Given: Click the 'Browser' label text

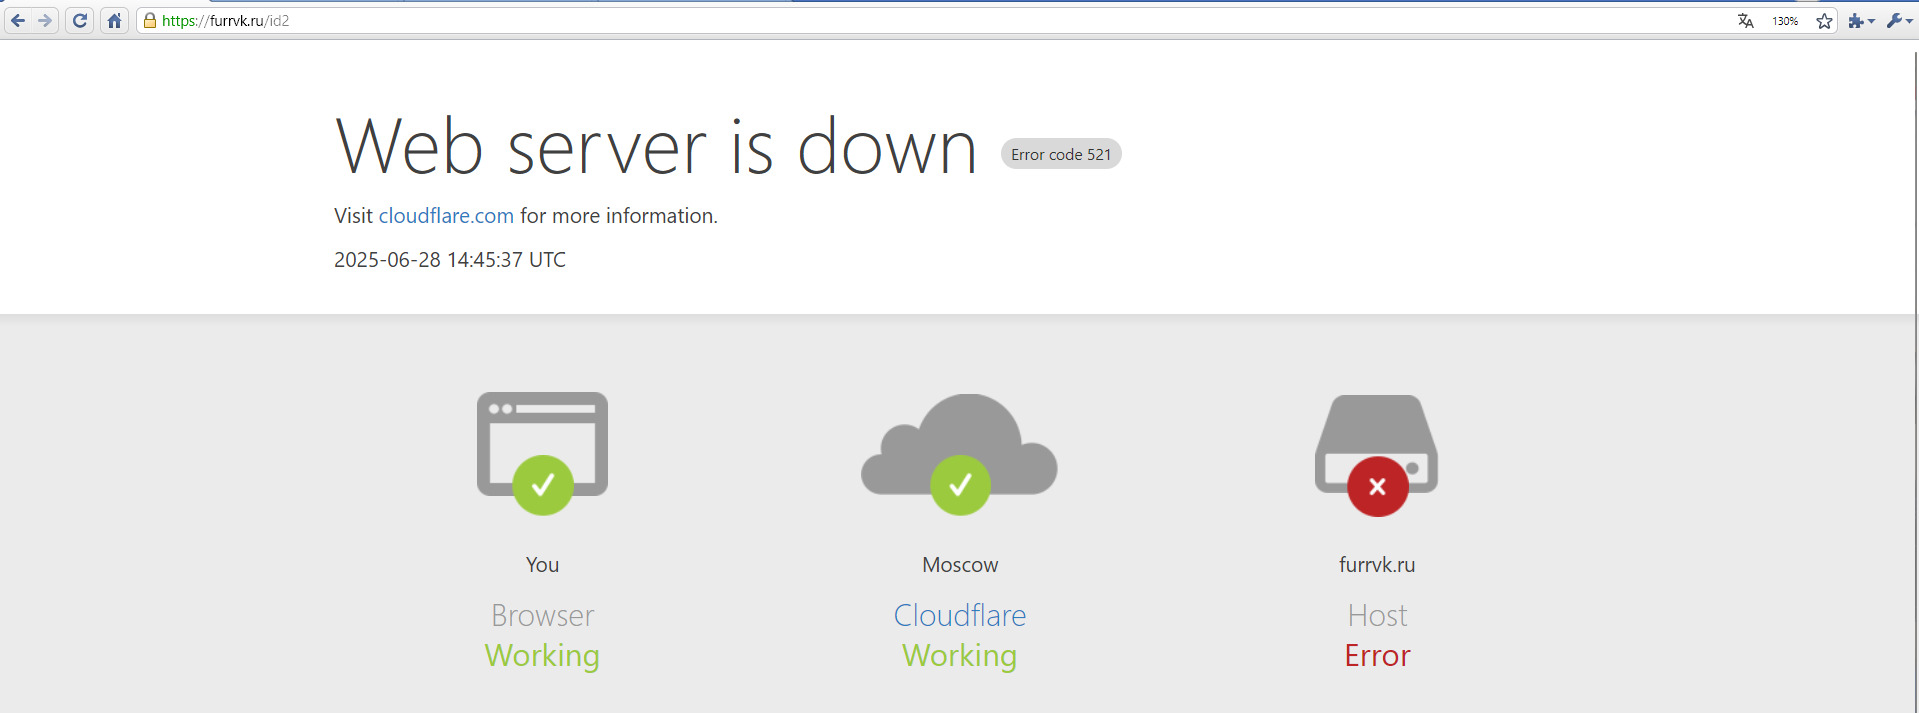Looking at the screenshot, I should coord(542,615).
